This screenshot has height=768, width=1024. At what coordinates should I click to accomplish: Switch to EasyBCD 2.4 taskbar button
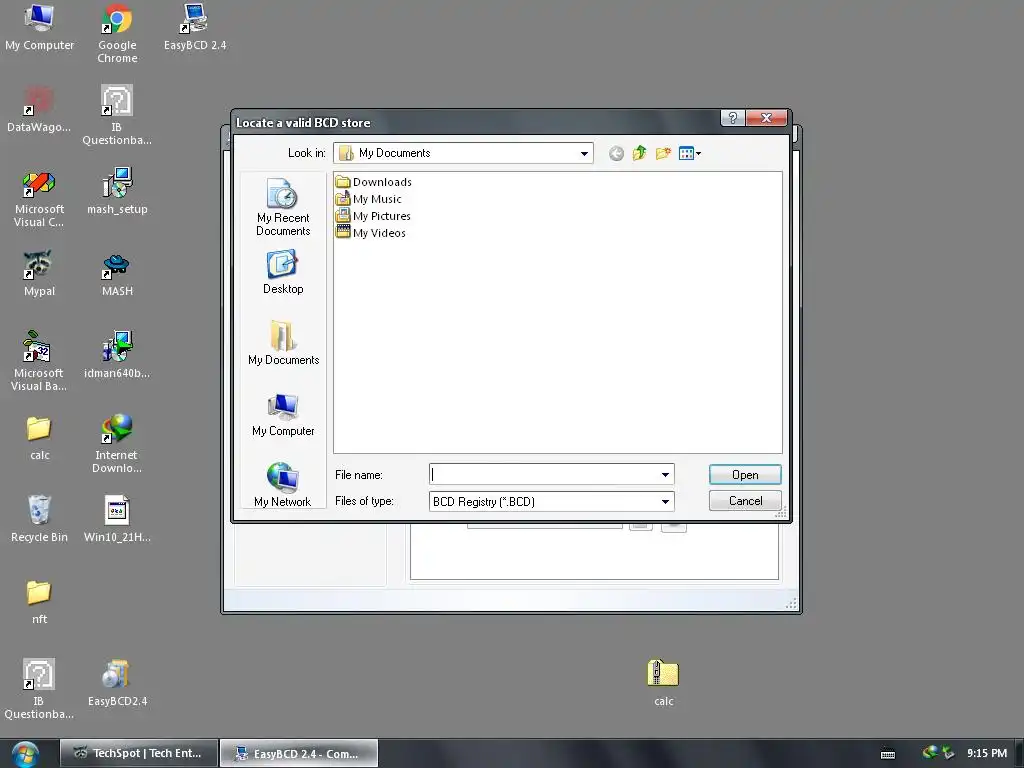[x=298, y=753]
